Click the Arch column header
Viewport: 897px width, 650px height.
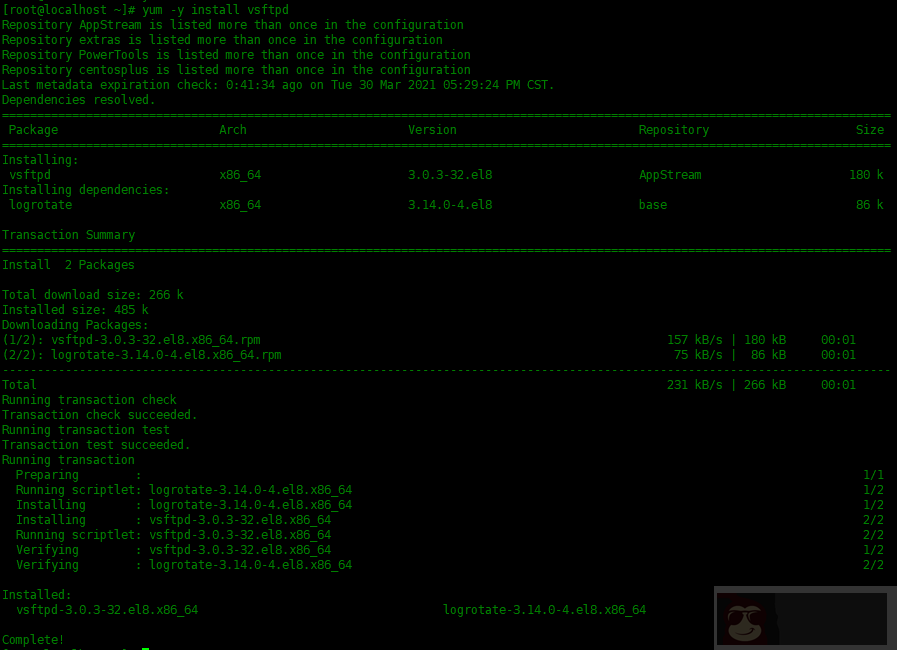point(232,129)
